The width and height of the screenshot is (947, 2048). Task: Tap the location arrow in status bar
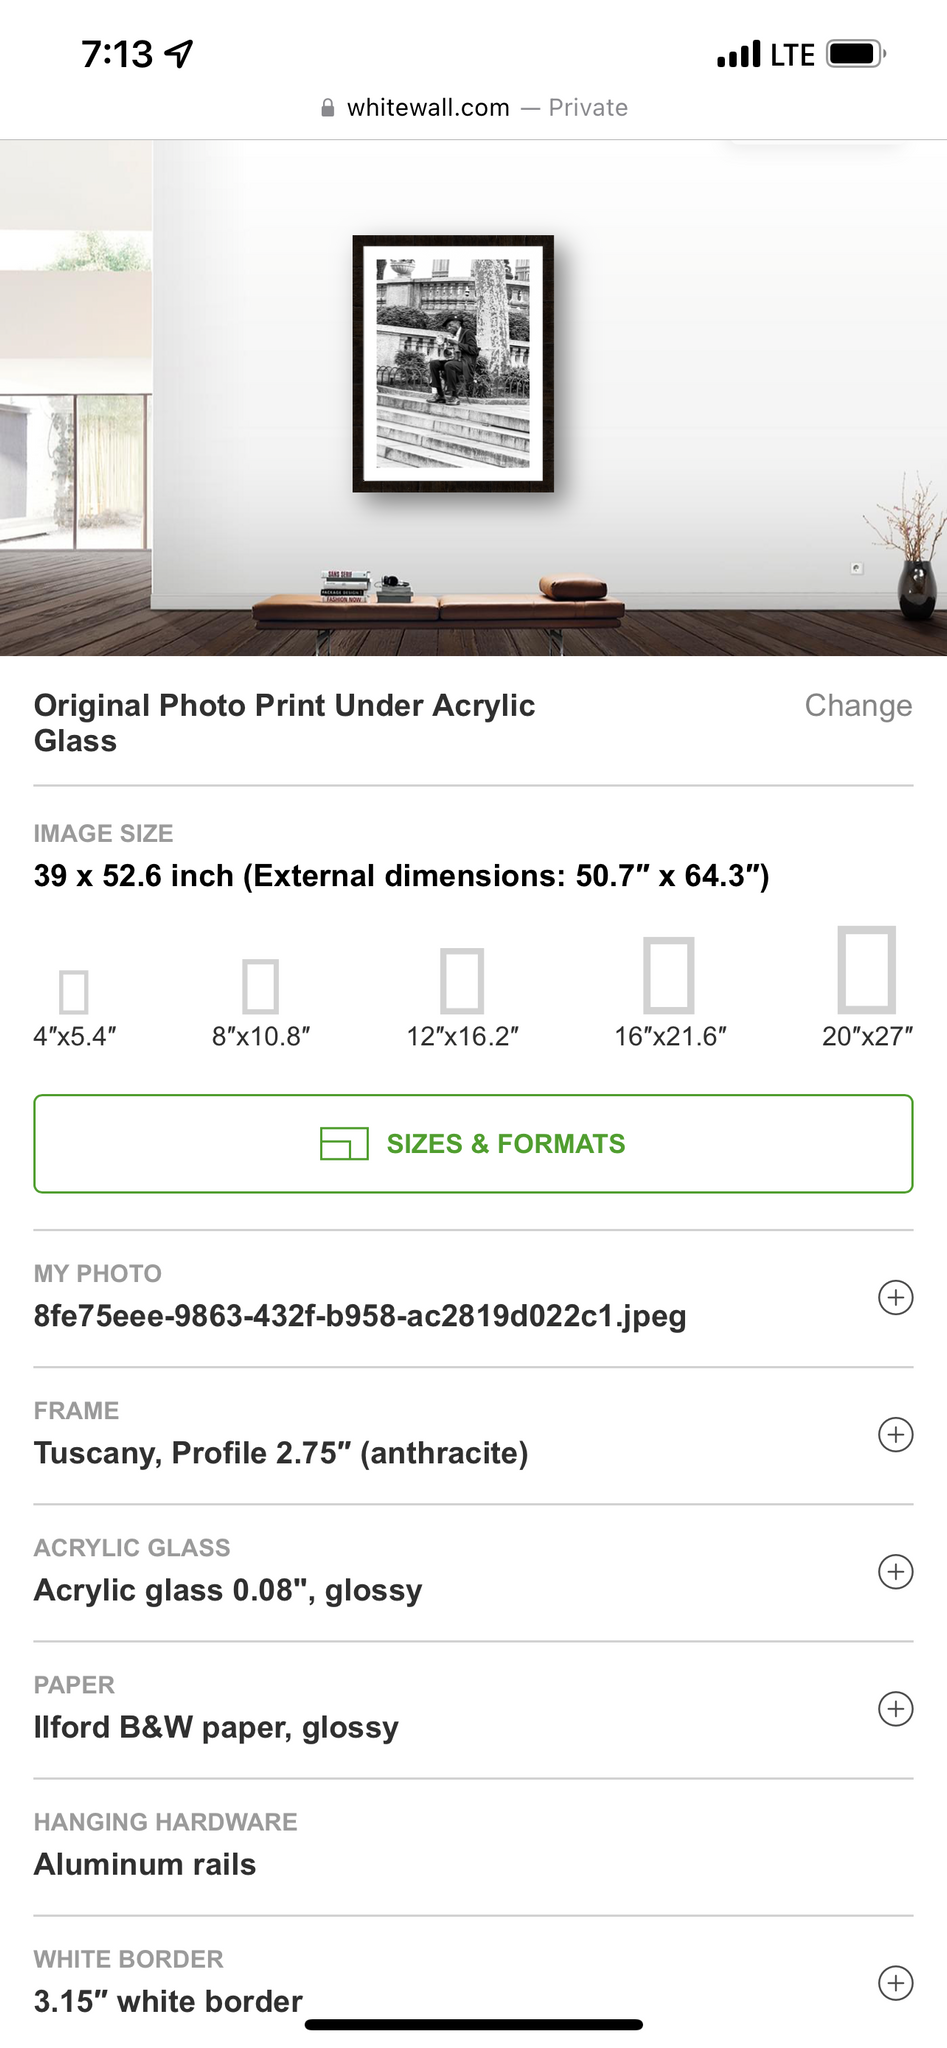[x=179, y=54]
